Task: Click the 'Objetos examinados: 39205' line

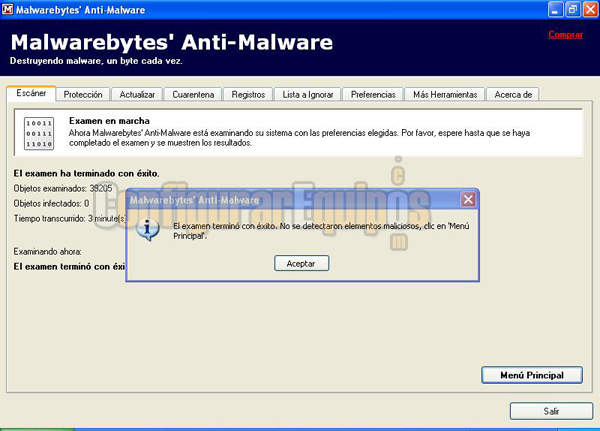Action: tap(63, 188)
